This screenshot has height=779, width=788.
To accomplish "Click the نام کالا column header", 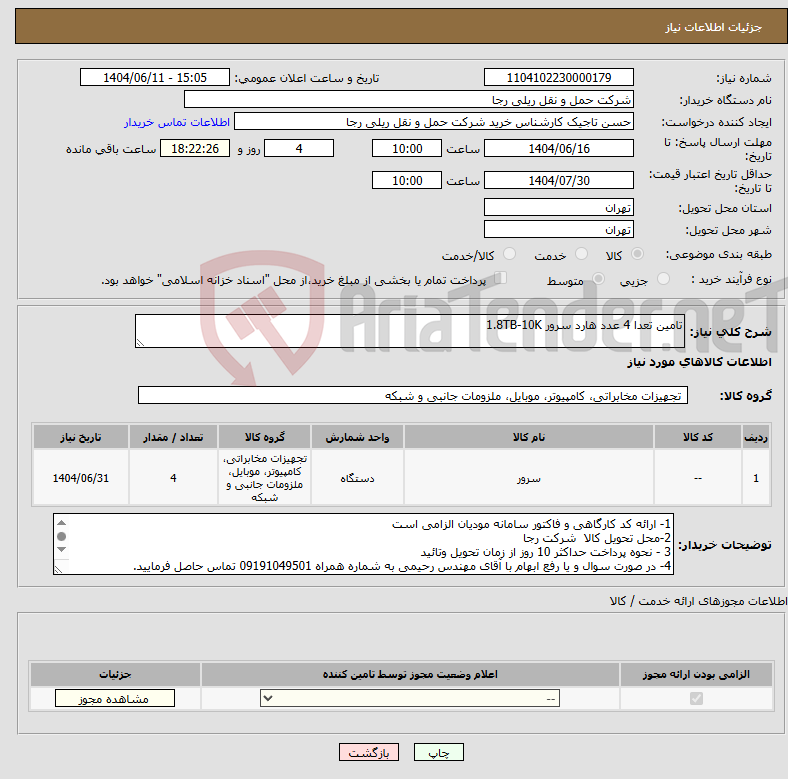I will pyautogui.click(x=529, y=437).
